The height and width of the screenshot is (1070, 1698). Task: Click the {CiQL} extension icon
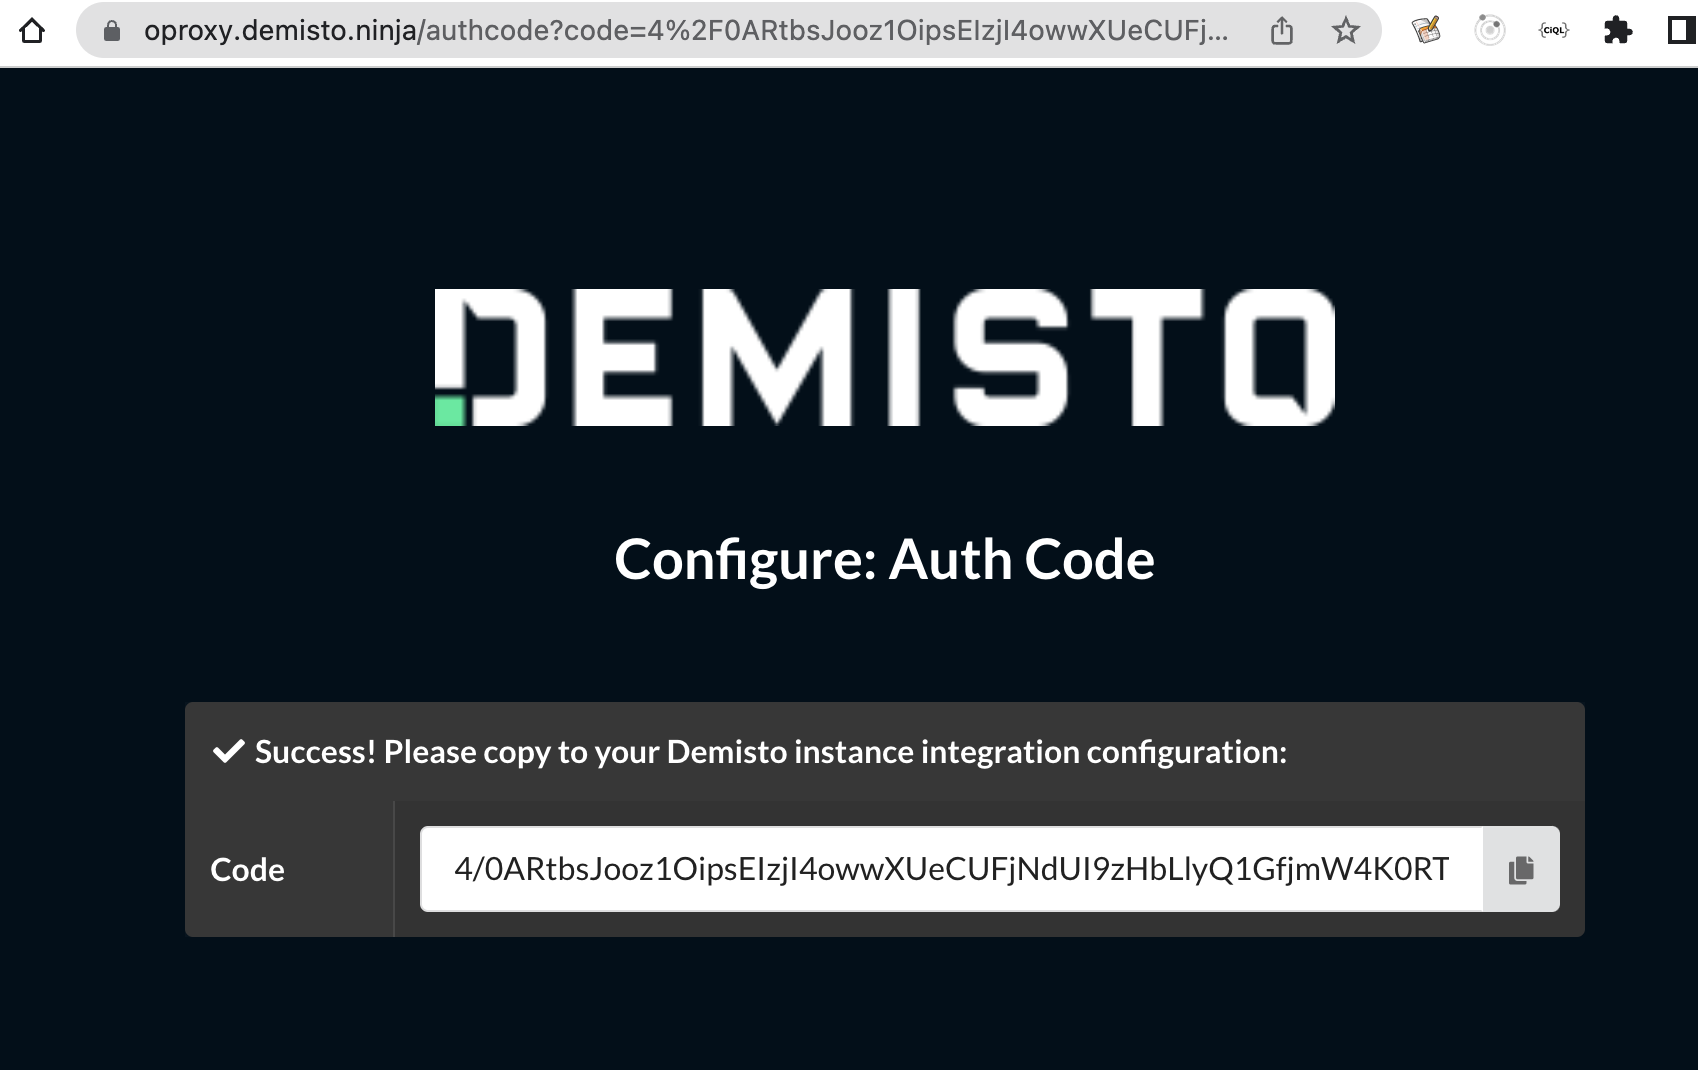pos(1552,30)
